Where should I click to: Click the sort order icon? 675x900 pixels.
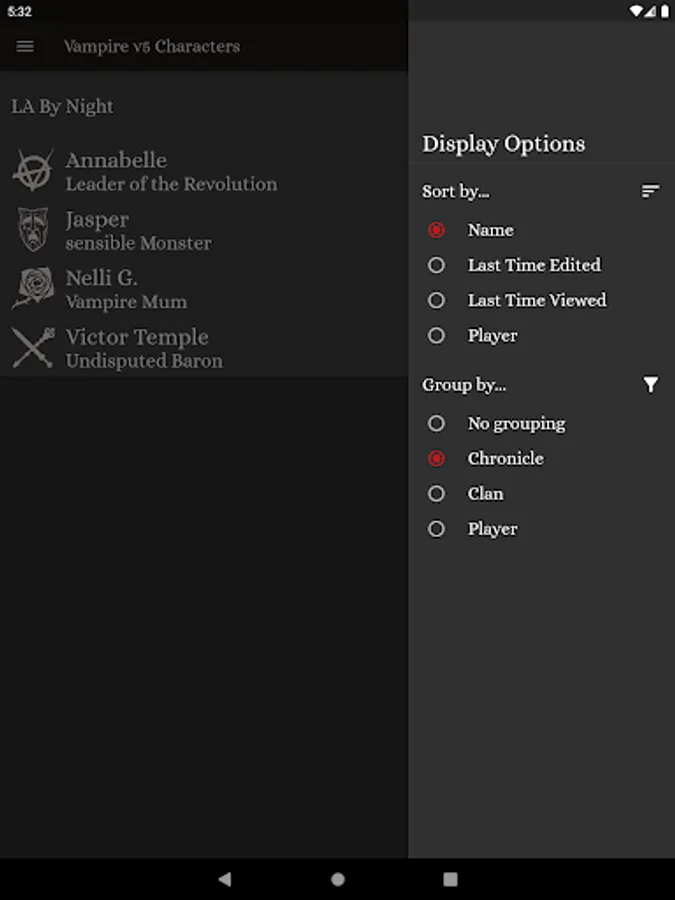651,191
